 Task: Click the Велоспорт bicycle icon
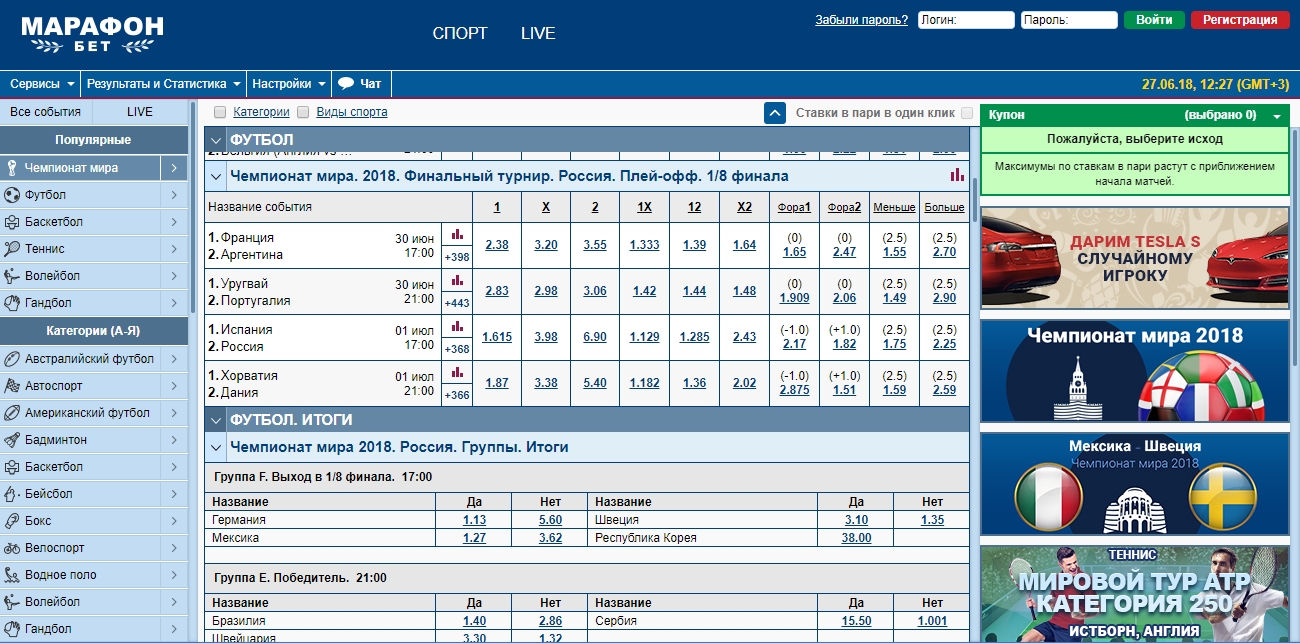coord(12,548)
